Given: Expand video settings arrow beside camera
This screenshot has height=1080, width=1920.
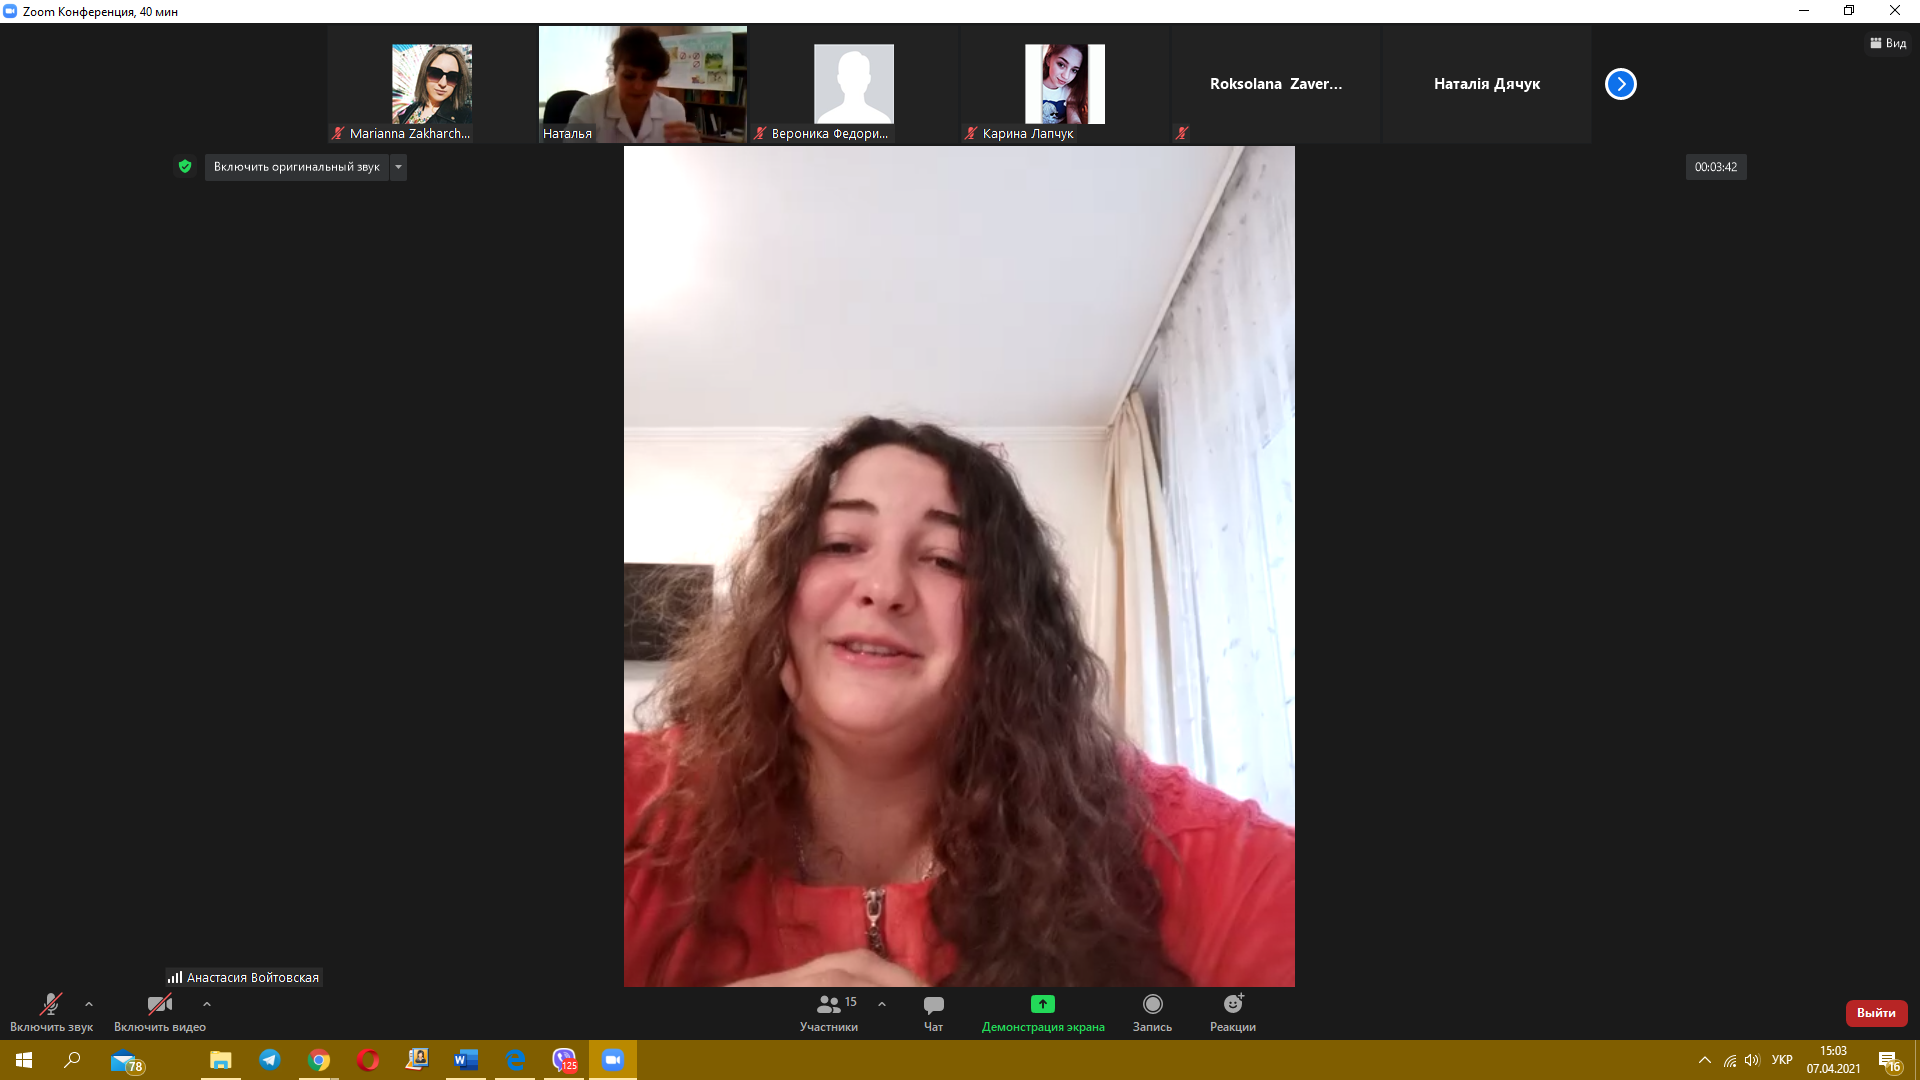Looking at the screenshot, I should tap(207, 1004).
